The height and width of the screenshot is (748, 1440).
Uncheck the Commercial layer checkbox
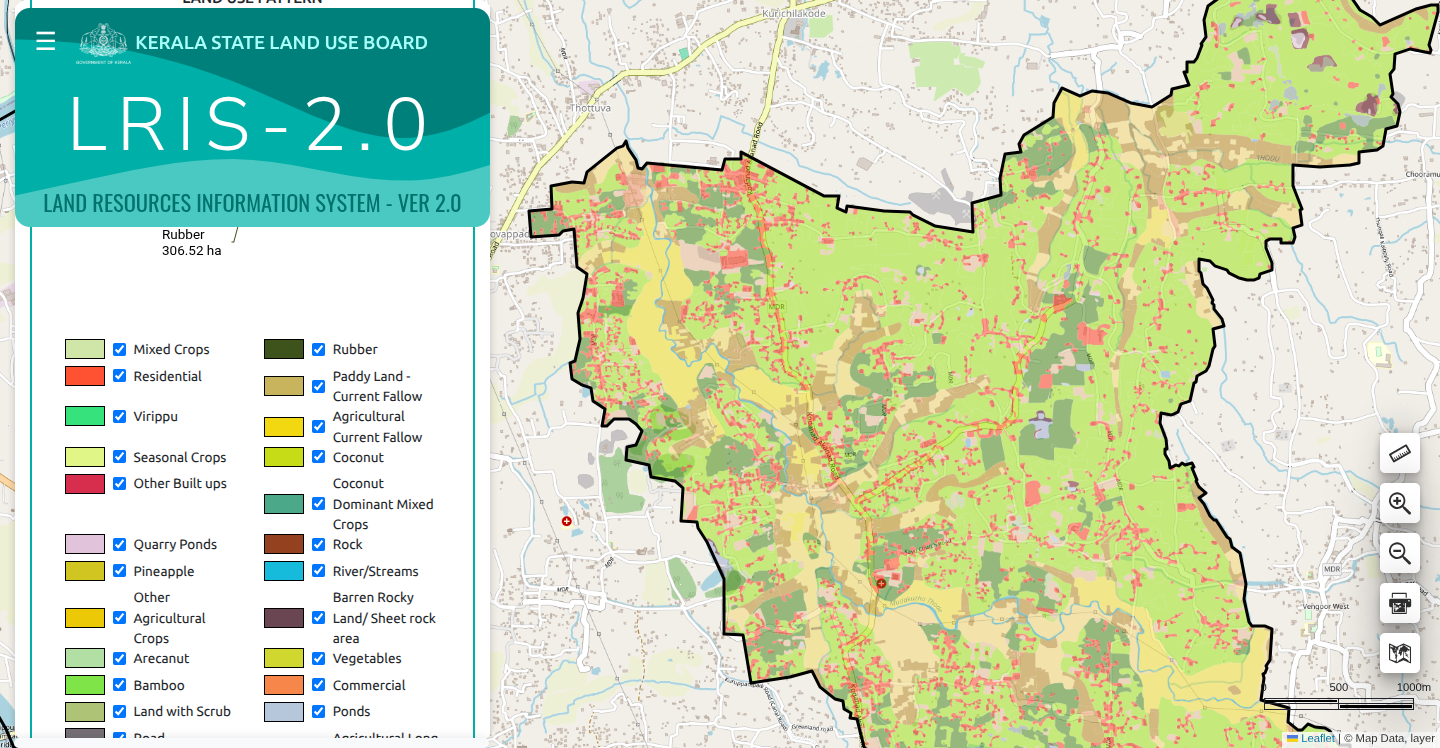click(319, 685)
